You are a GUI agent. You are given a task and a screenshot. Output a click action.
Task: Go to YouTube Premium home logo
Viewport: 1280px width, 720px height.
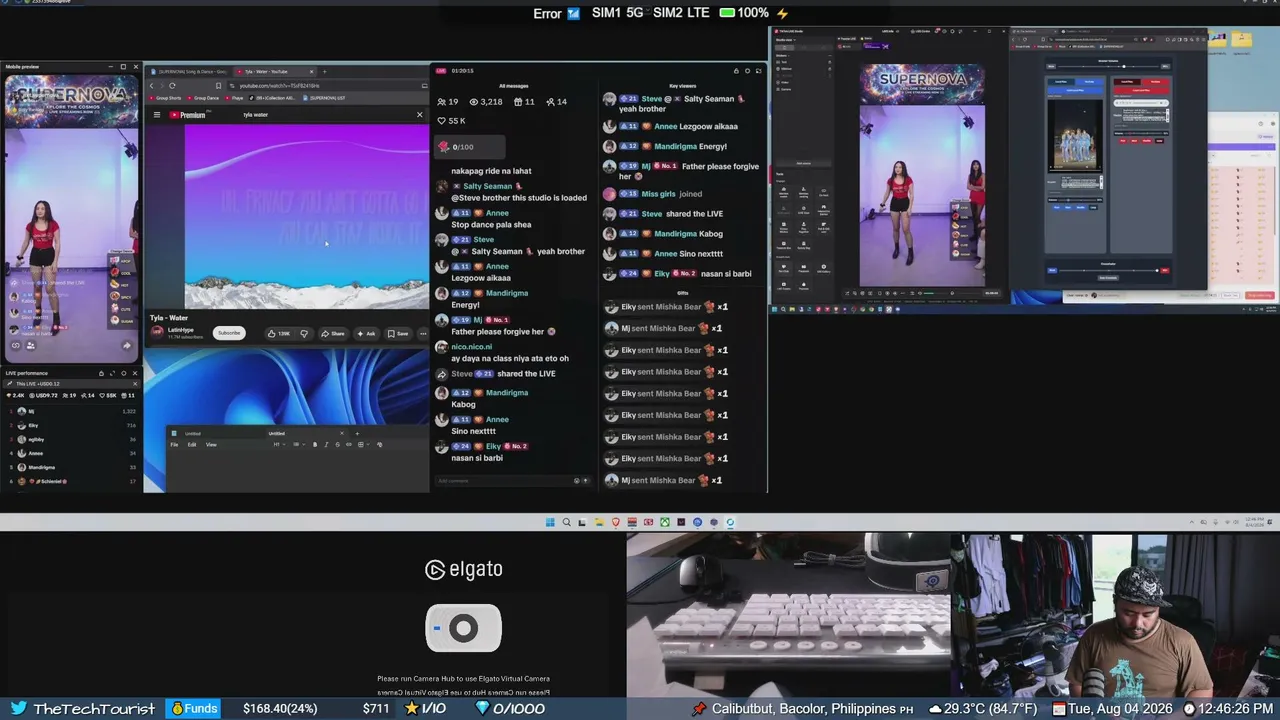pyautogui.click(x=187, y=115)
